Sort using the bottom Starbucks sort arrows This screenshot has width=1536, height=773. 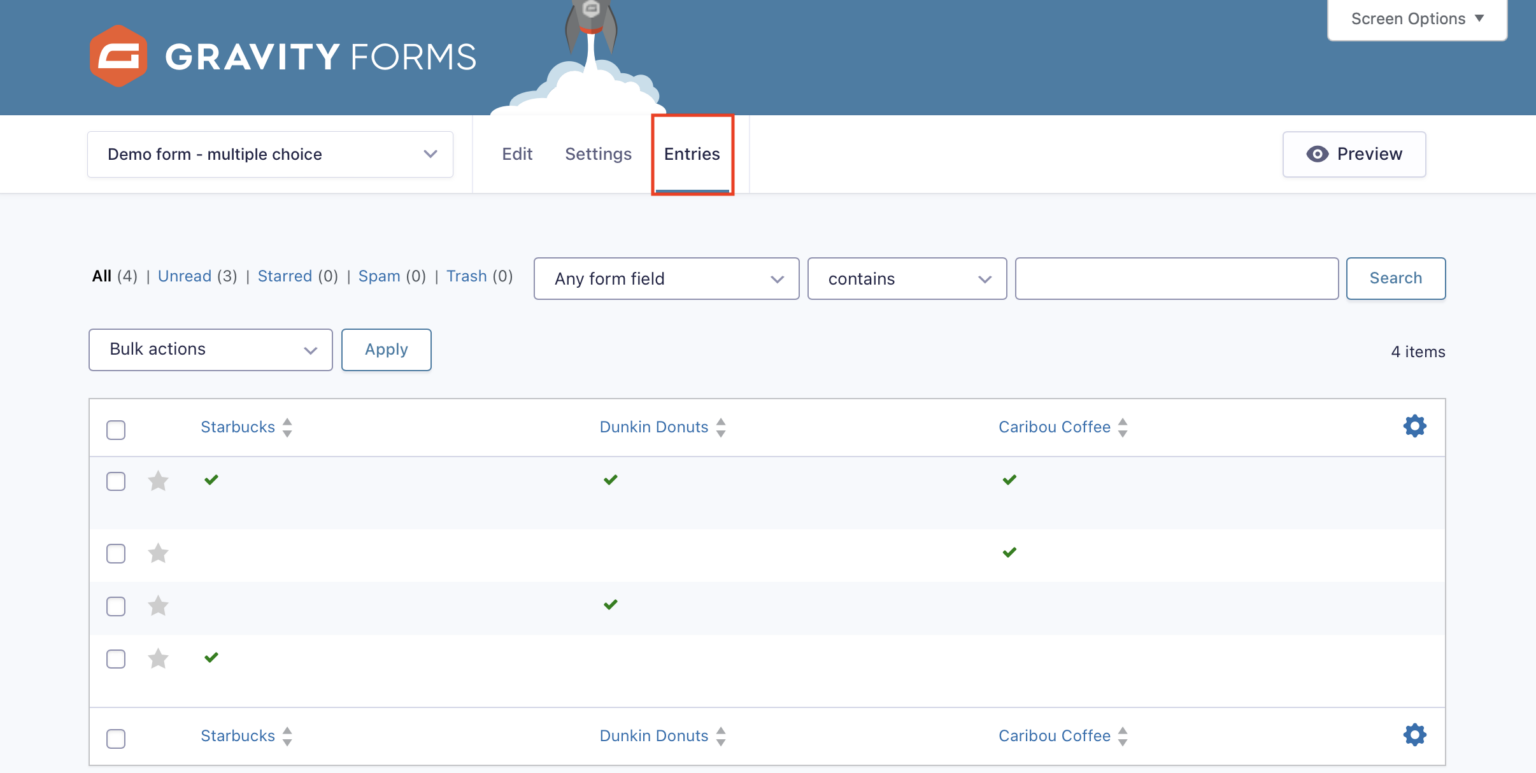click(x=286, y=736)
